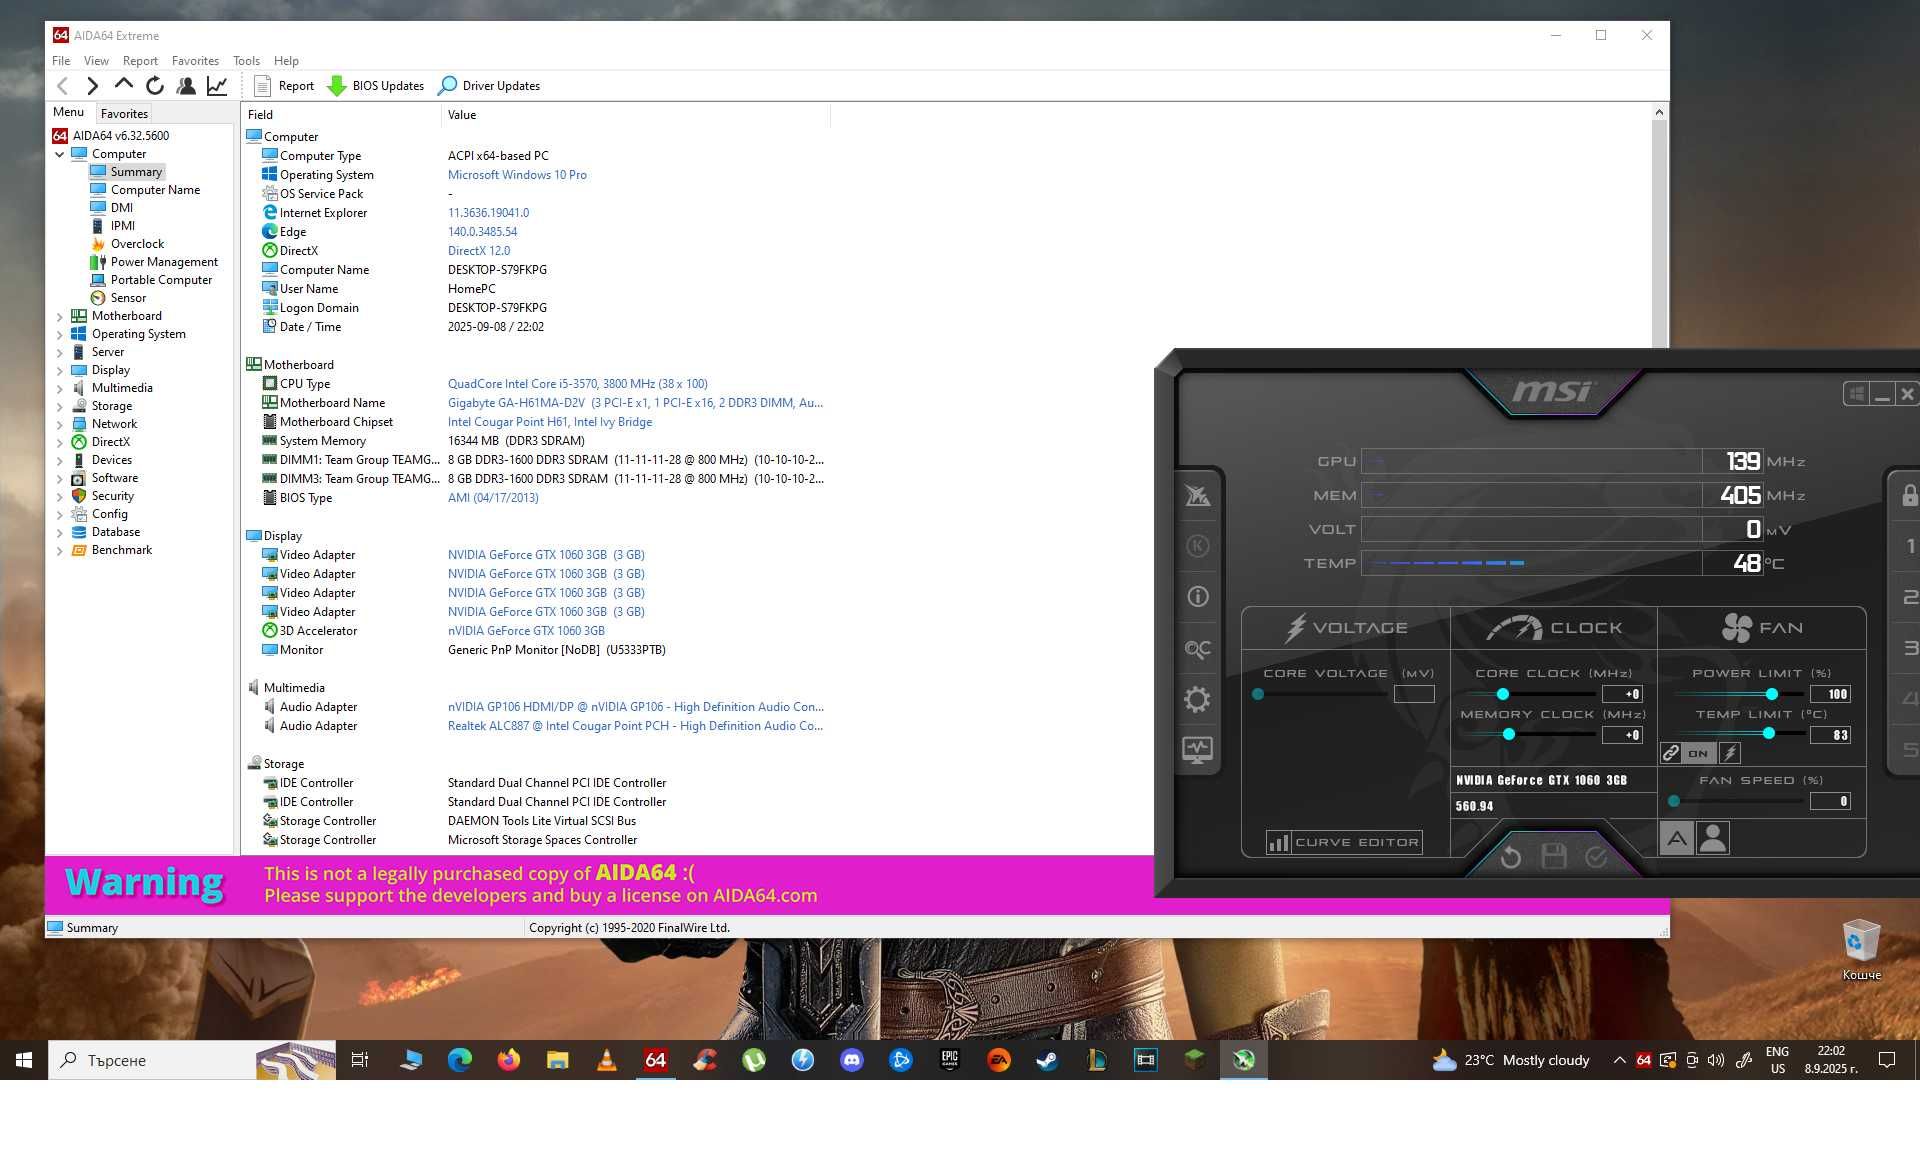Launch OC Scanner in MSI Afterburner
The height and width of the screenshot is (1163, 1920).
(1197, 649)
